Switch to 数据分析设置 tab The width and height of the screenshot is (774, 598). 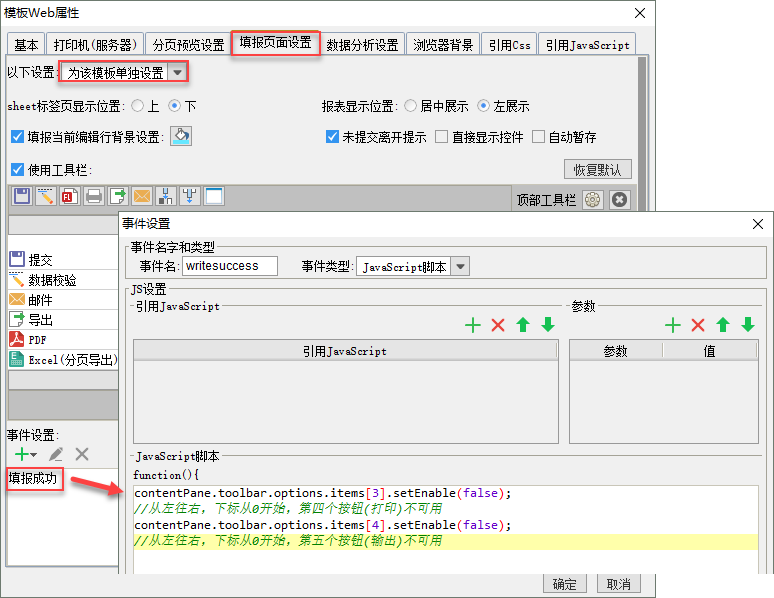tap(362, 45)
